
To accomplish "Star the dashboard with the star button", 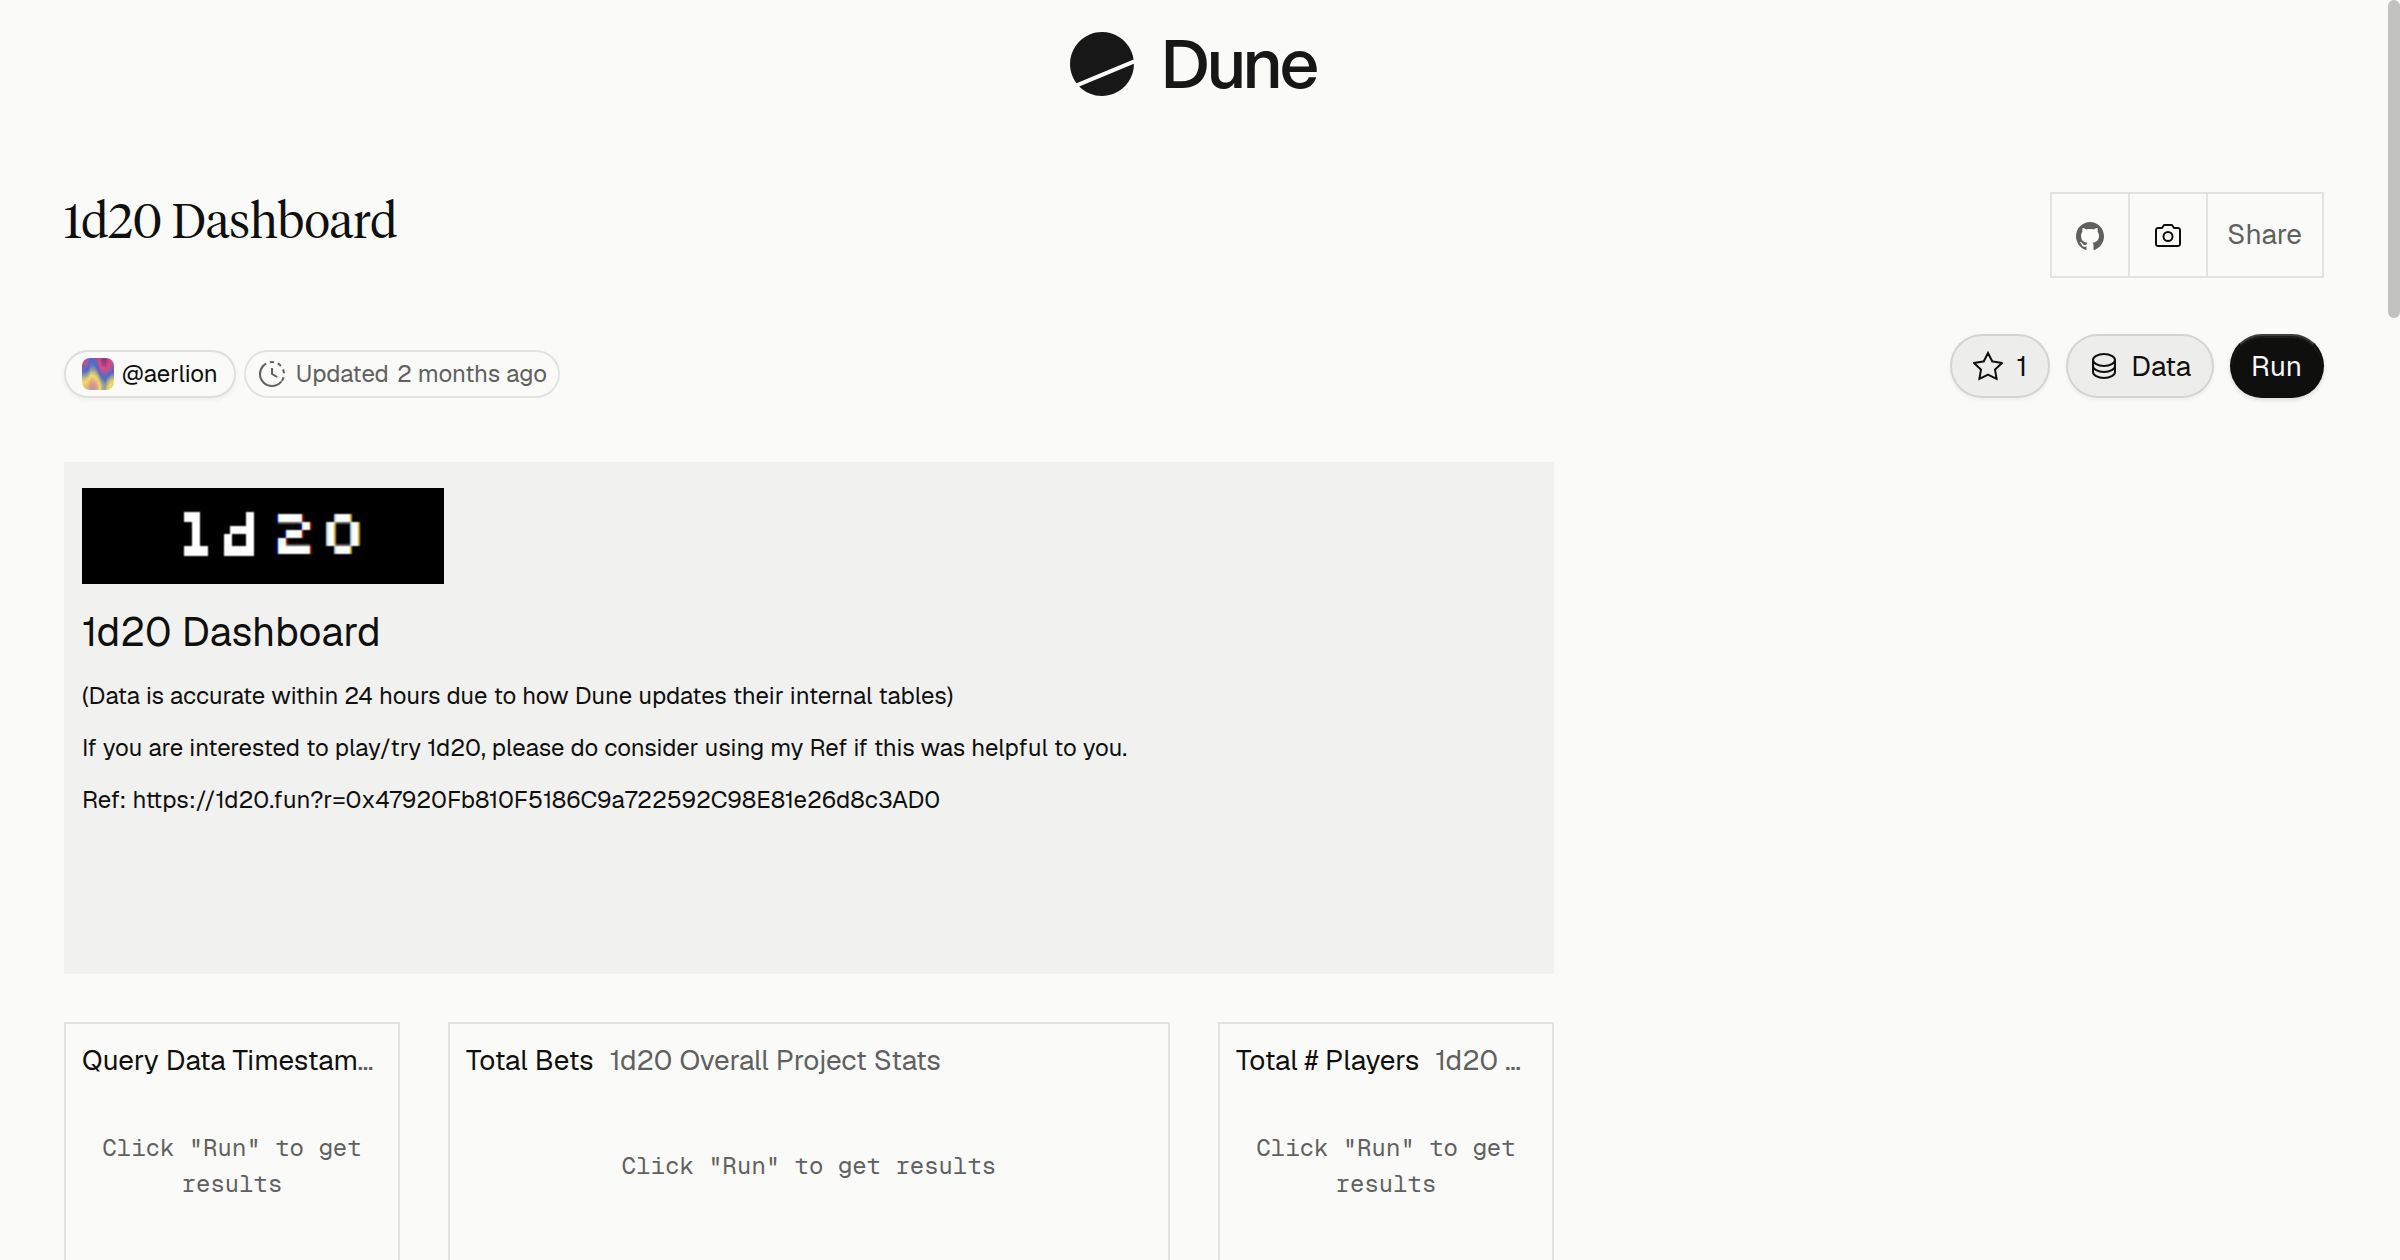I will [x=1999, y=366].
